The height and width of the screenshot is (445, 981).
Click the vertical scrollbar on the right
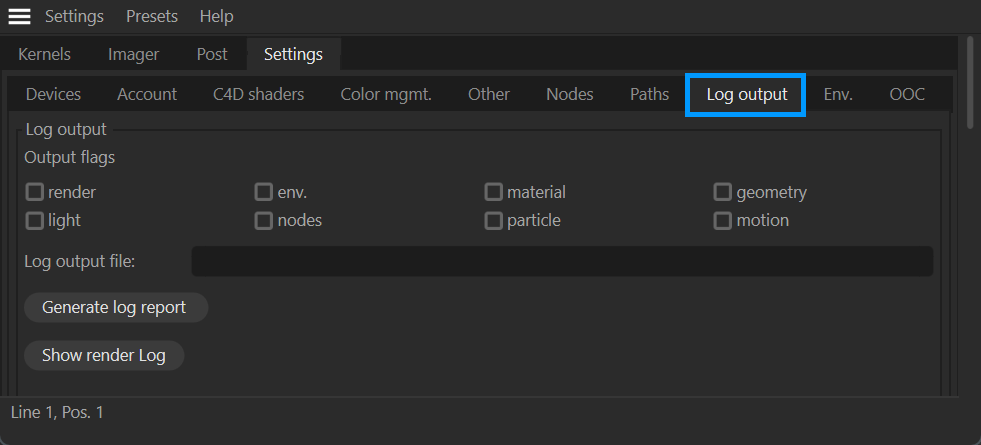pos(968,85)
